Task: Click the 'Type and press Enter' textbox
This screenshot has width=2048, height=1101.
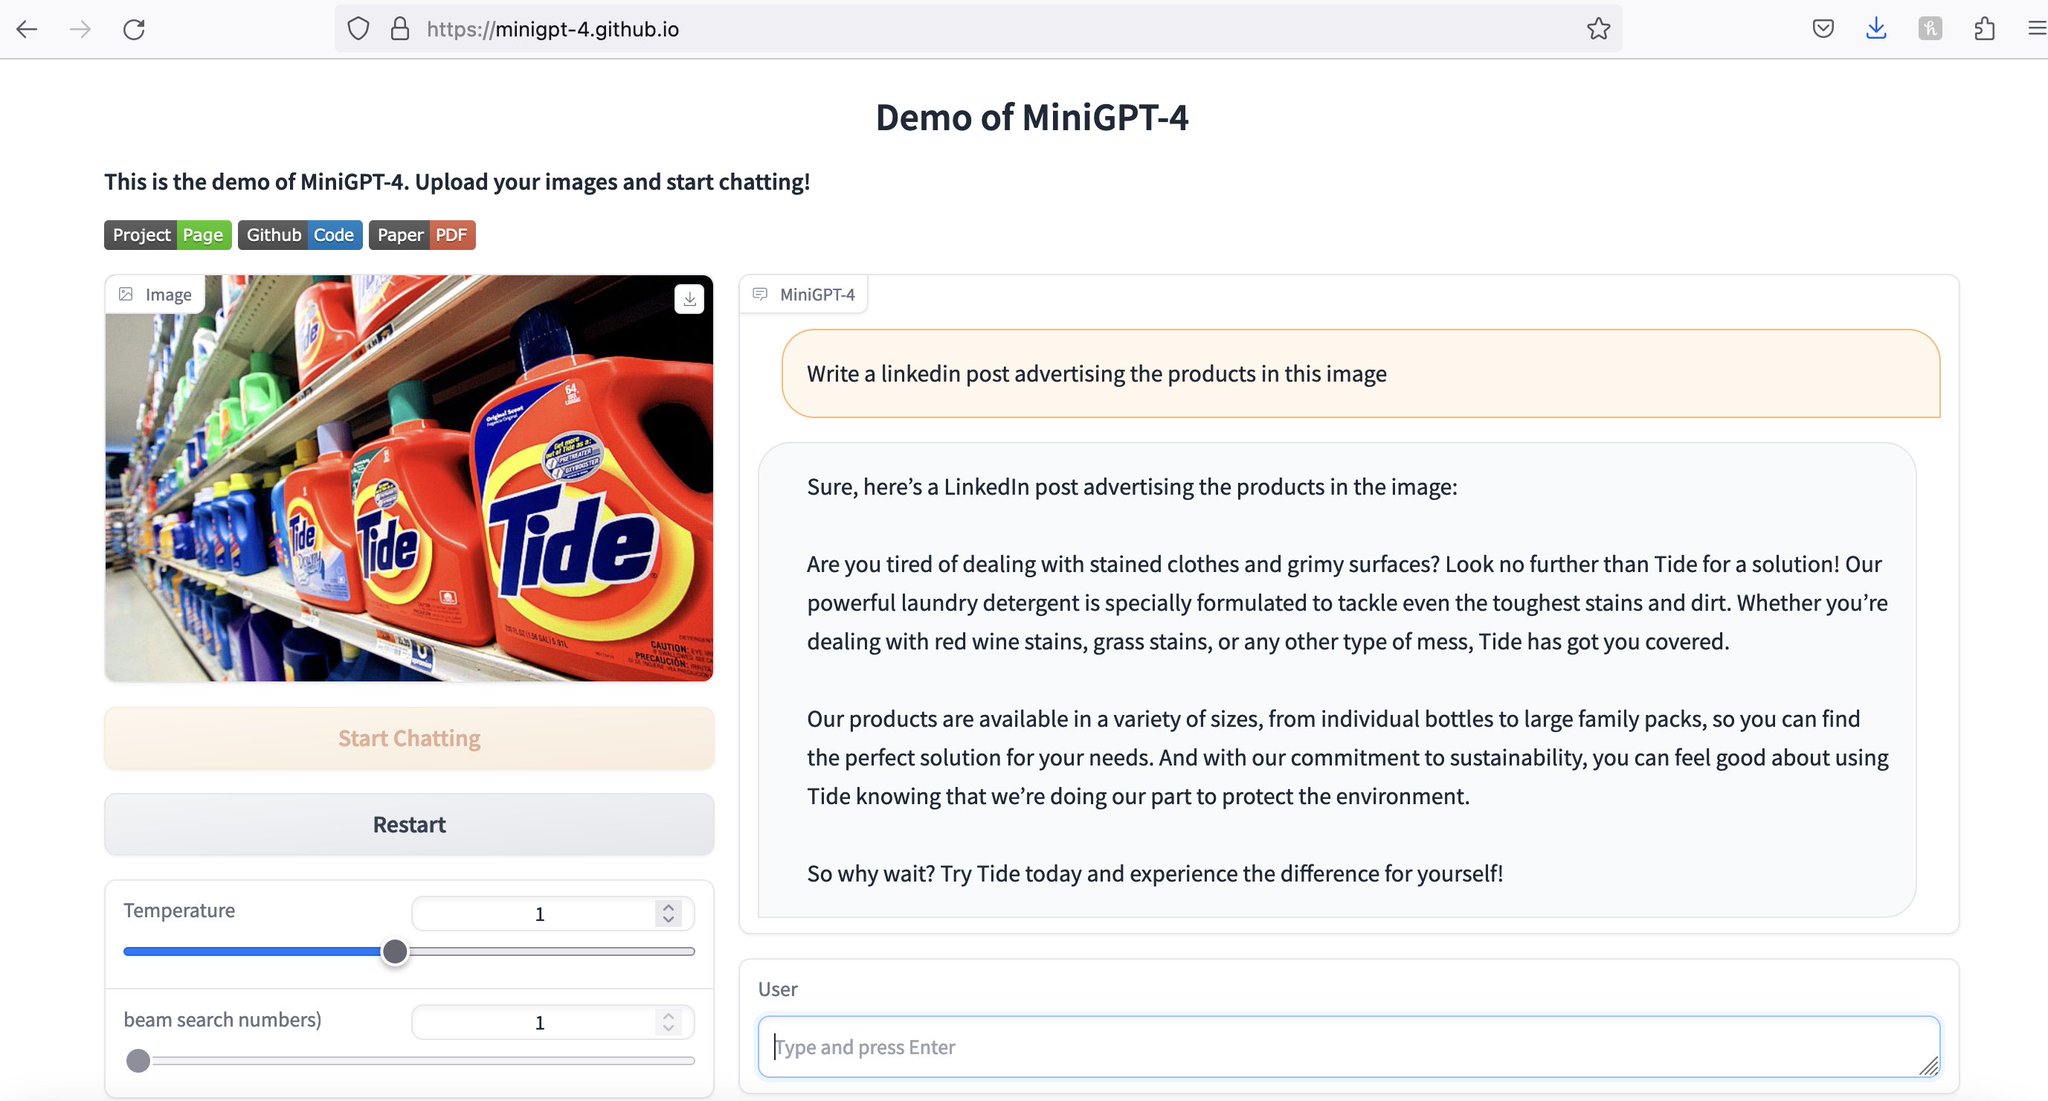Action: (x=1348, y=1047)
